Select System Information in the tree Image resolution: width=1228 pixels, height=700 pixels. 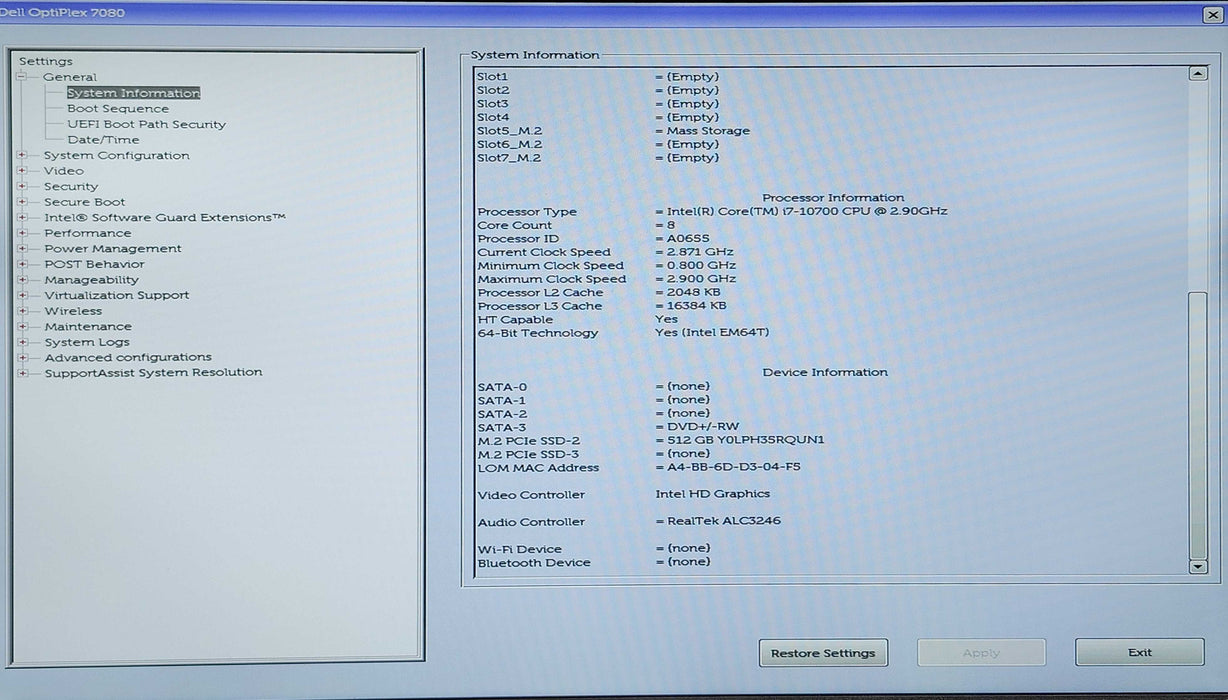(x=133, y=93)
